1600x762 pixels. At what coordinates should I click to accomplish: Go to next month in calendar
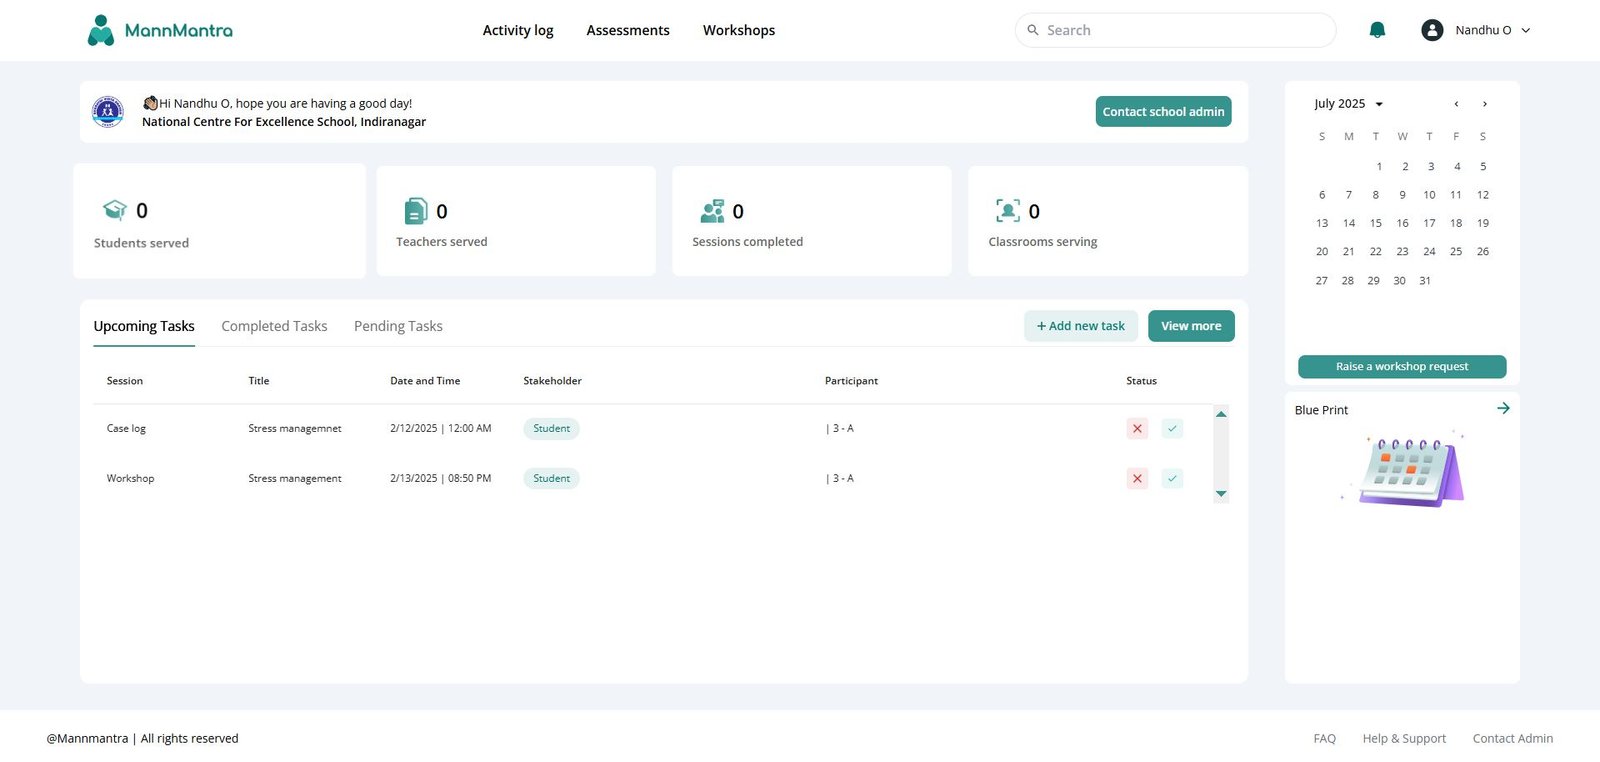click(x=1485, y=104)
